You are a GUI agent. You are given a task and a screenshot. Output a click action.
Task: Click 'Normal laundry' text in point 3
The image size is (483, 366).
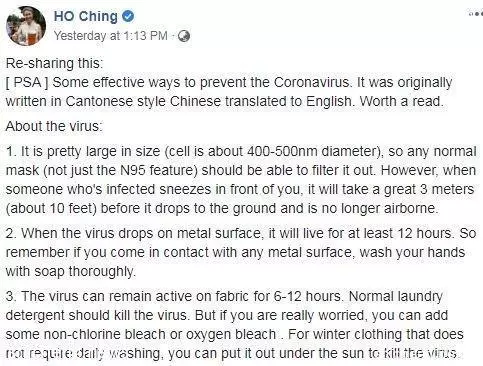click(x=396, y=296)
